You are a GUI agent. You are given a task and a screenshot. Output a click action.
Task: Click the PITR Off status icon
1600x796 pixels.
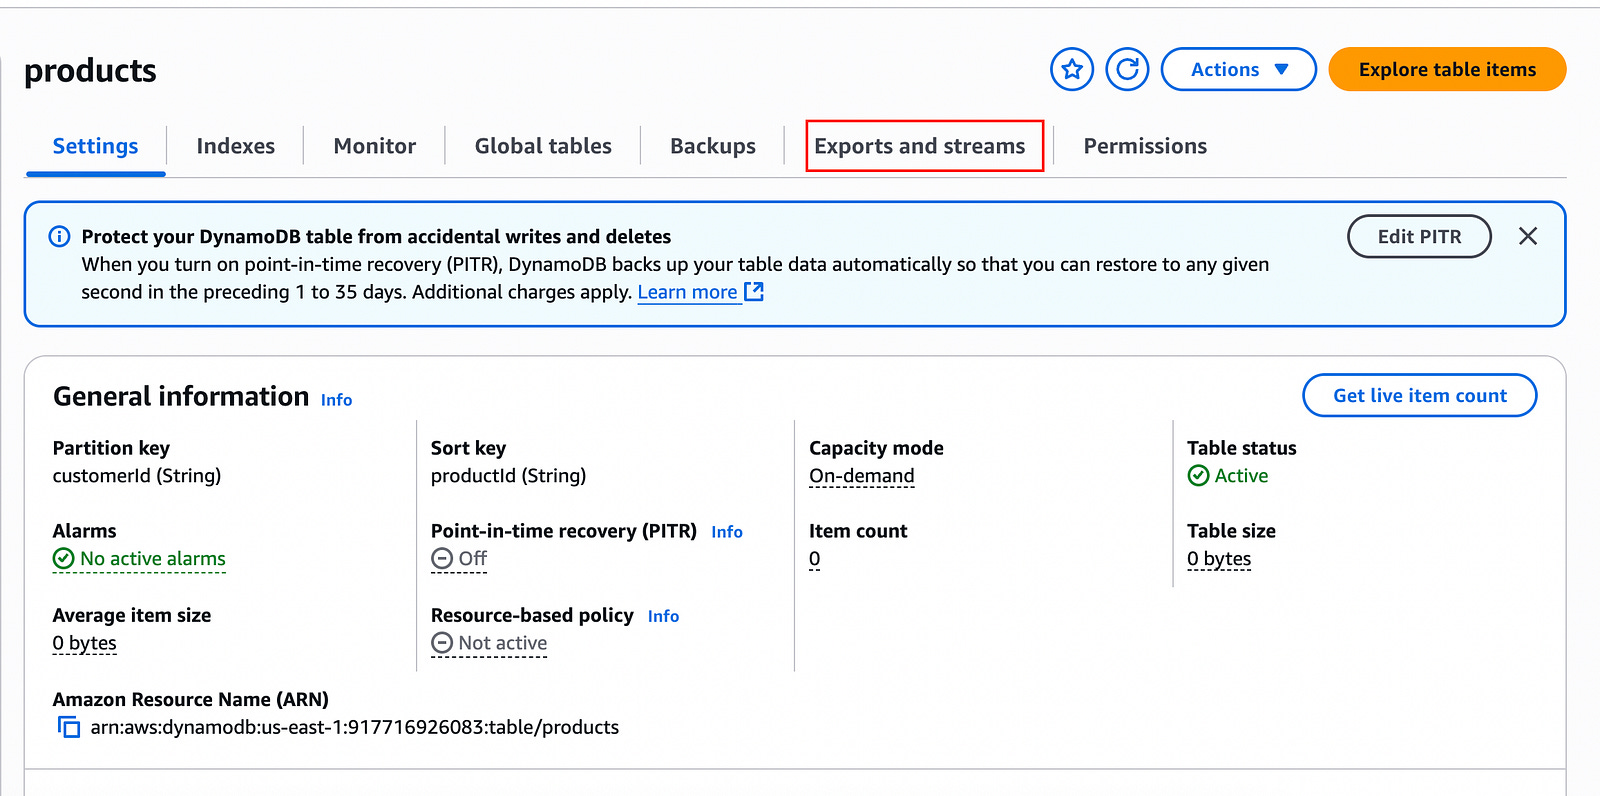[x=442, y=558]
